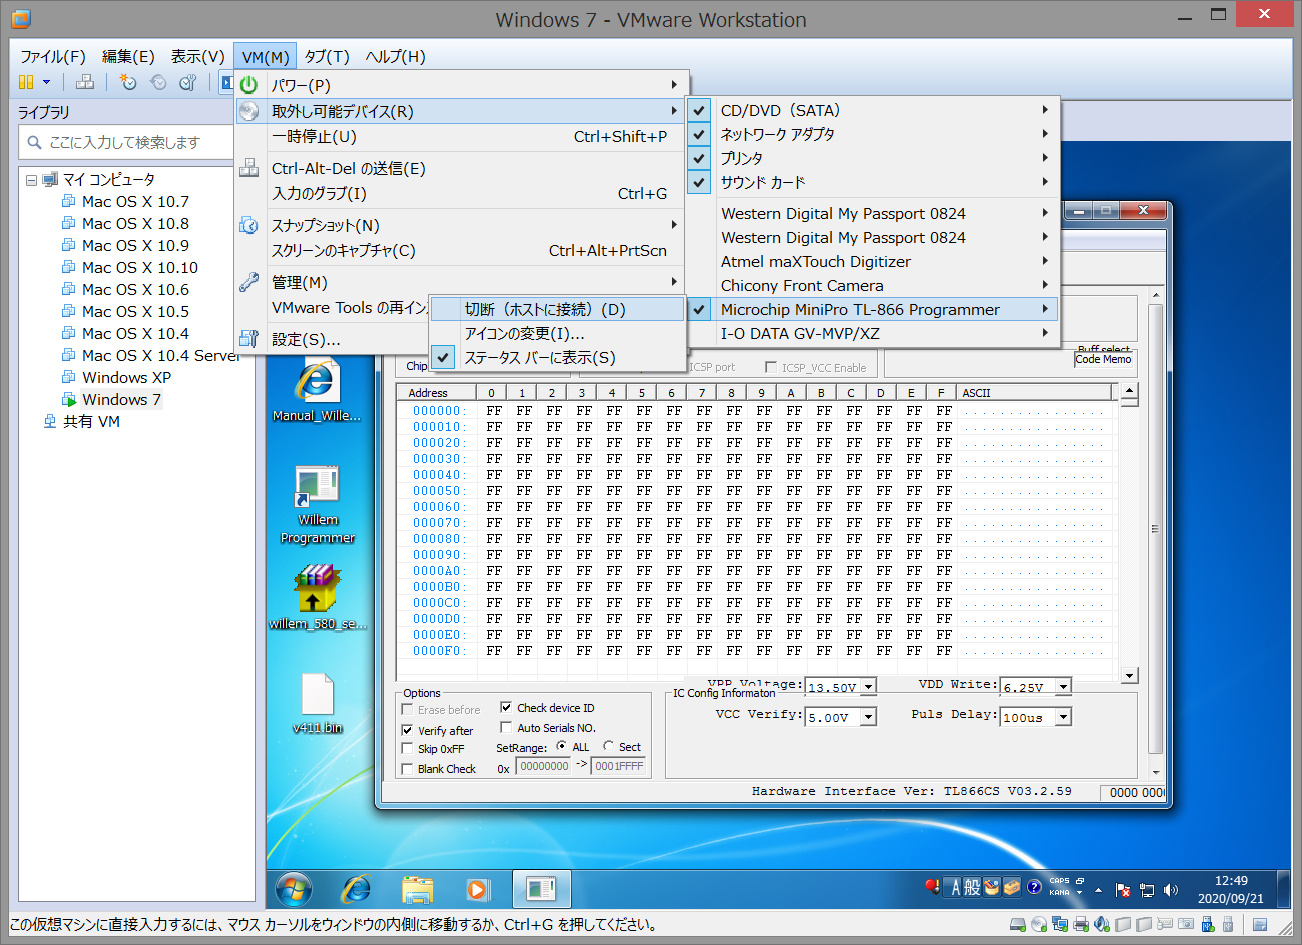Image resolution: width=1302 pixels, height=945 pixels.
Task: Click the sound card status bar icon
Action: tap(1102, 924)
